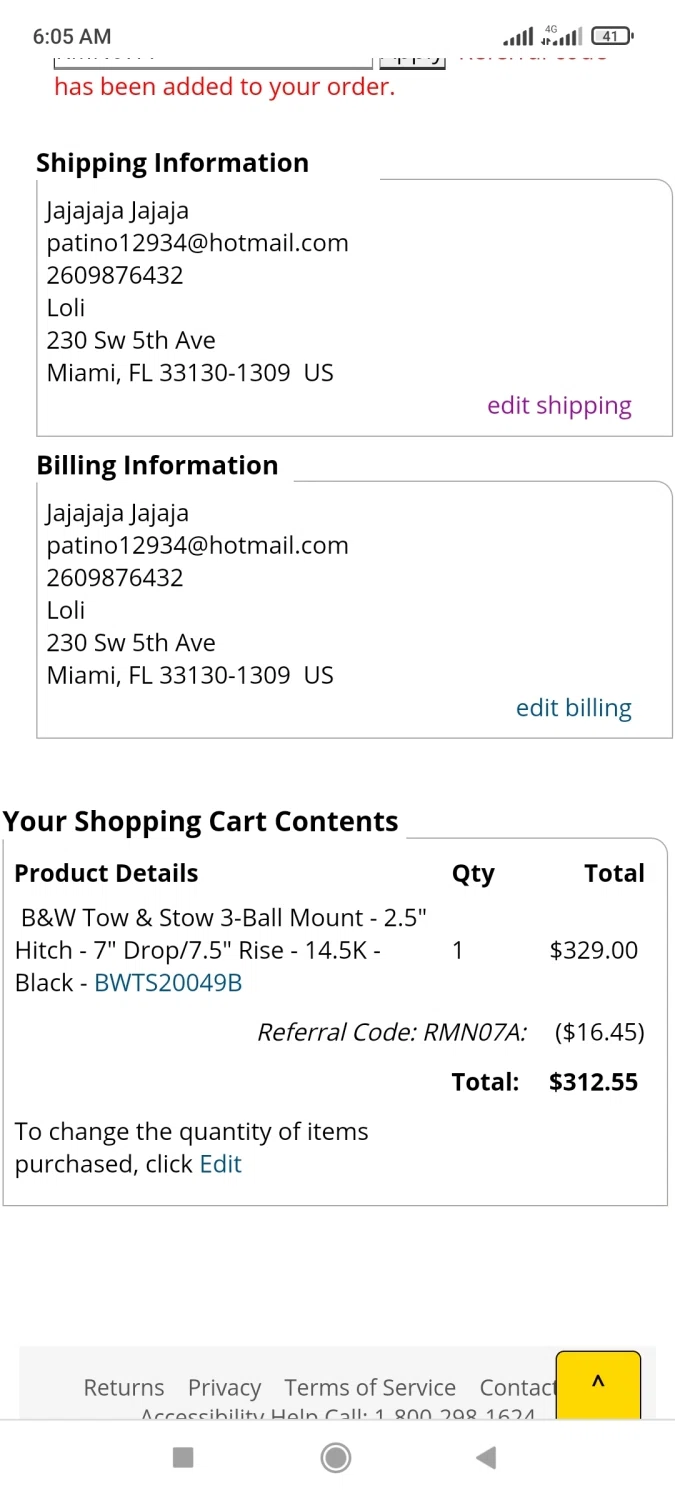Screen dimensions: 675x1500
Task: Tap the 6:05 AM clock
Action: point(72,36)
